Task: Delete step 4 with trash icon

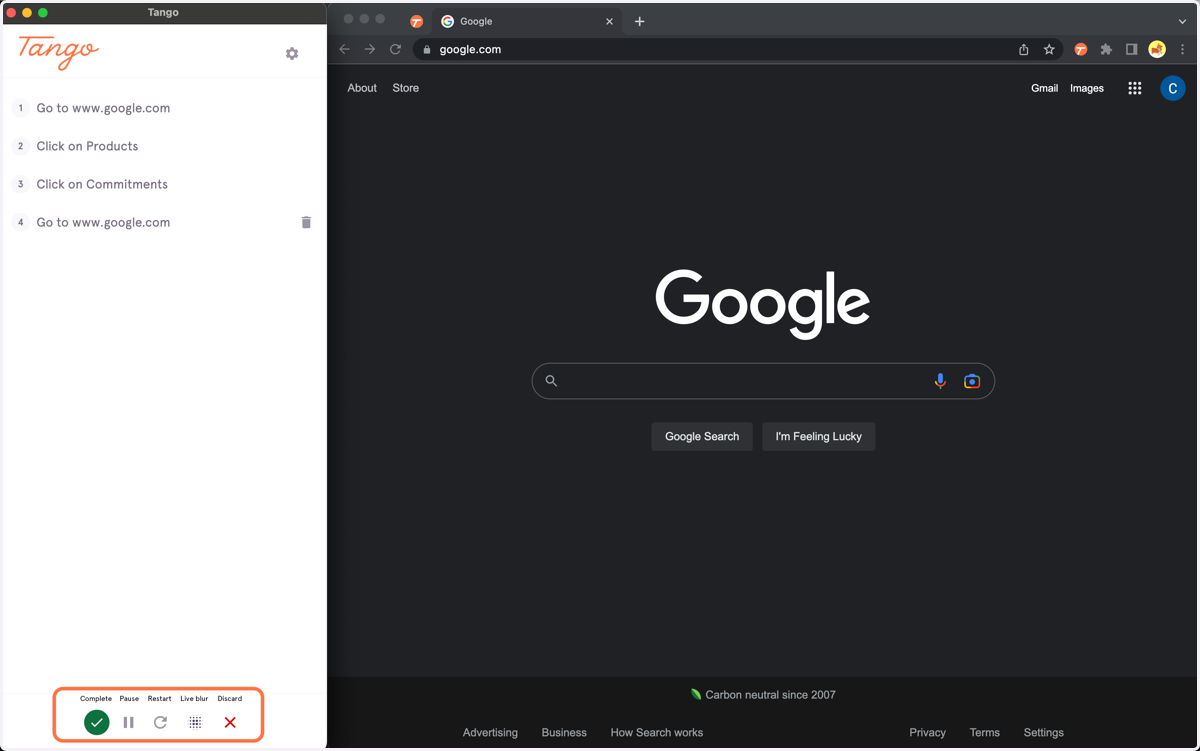Action: tap(306, 222)
